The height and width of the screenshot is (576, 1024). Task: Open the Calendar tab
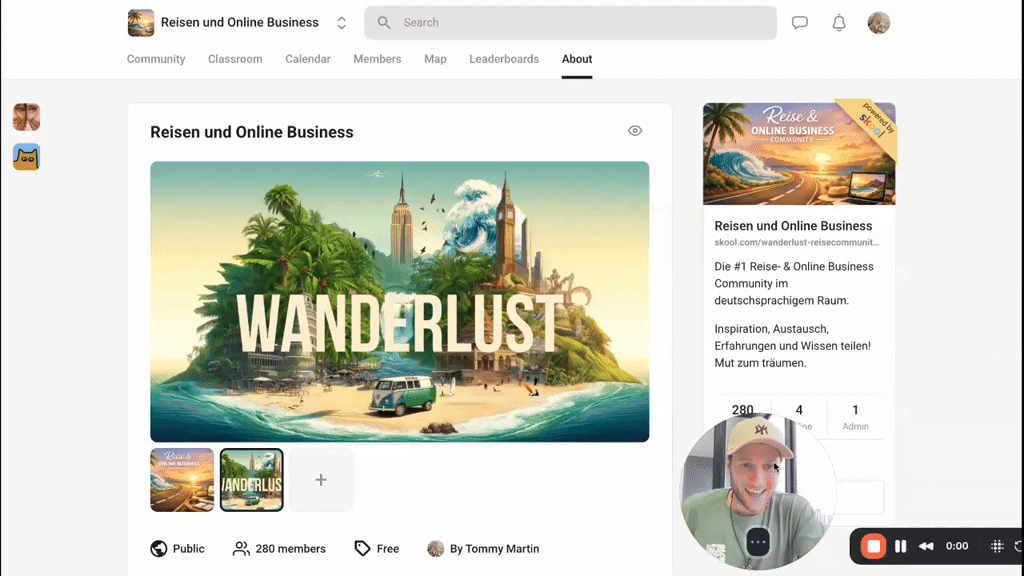(x=308, y=59)
